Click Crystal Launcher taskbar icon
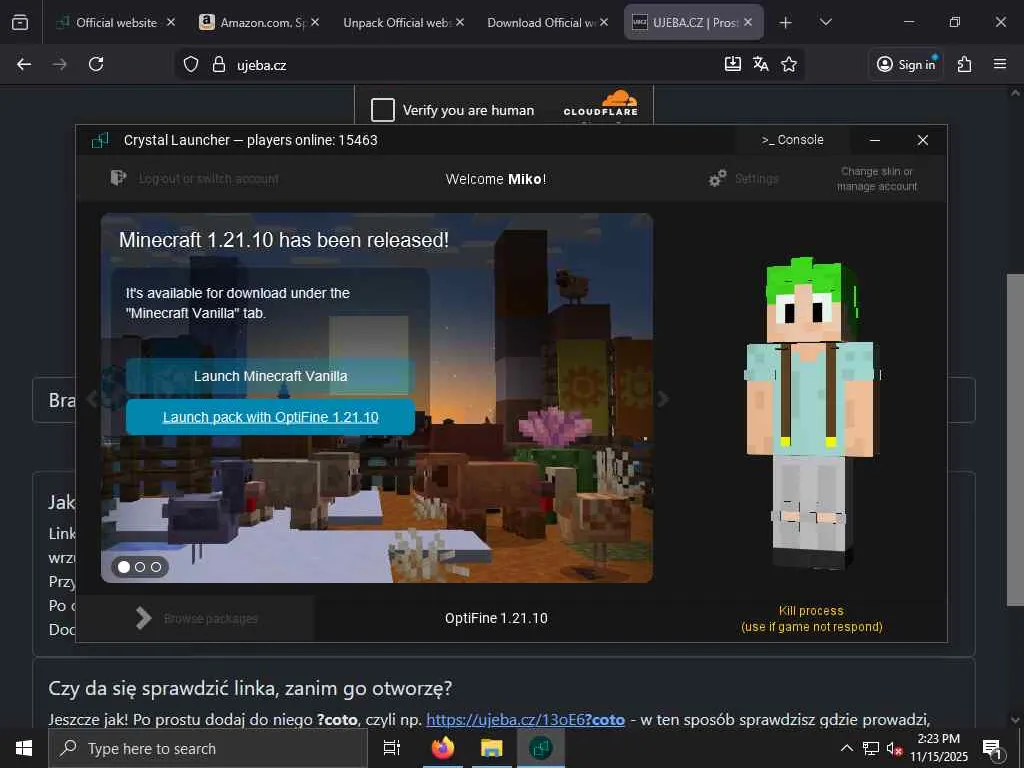Viewport: 1024px width, 768px height. 541,748
